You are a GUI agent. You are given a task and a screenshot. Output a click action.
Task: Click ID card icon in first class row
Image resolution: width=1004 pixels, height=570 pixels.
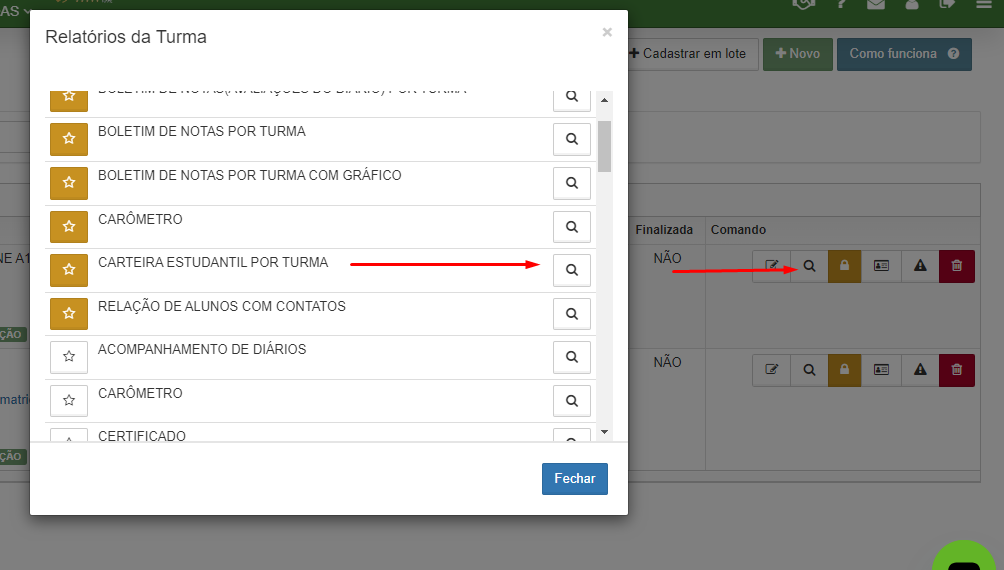click(881, 266)
